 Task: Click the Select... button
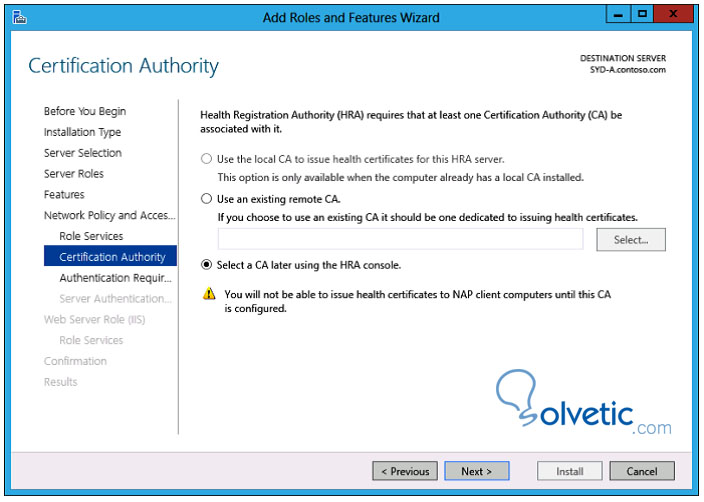click(x=631, y=240)
